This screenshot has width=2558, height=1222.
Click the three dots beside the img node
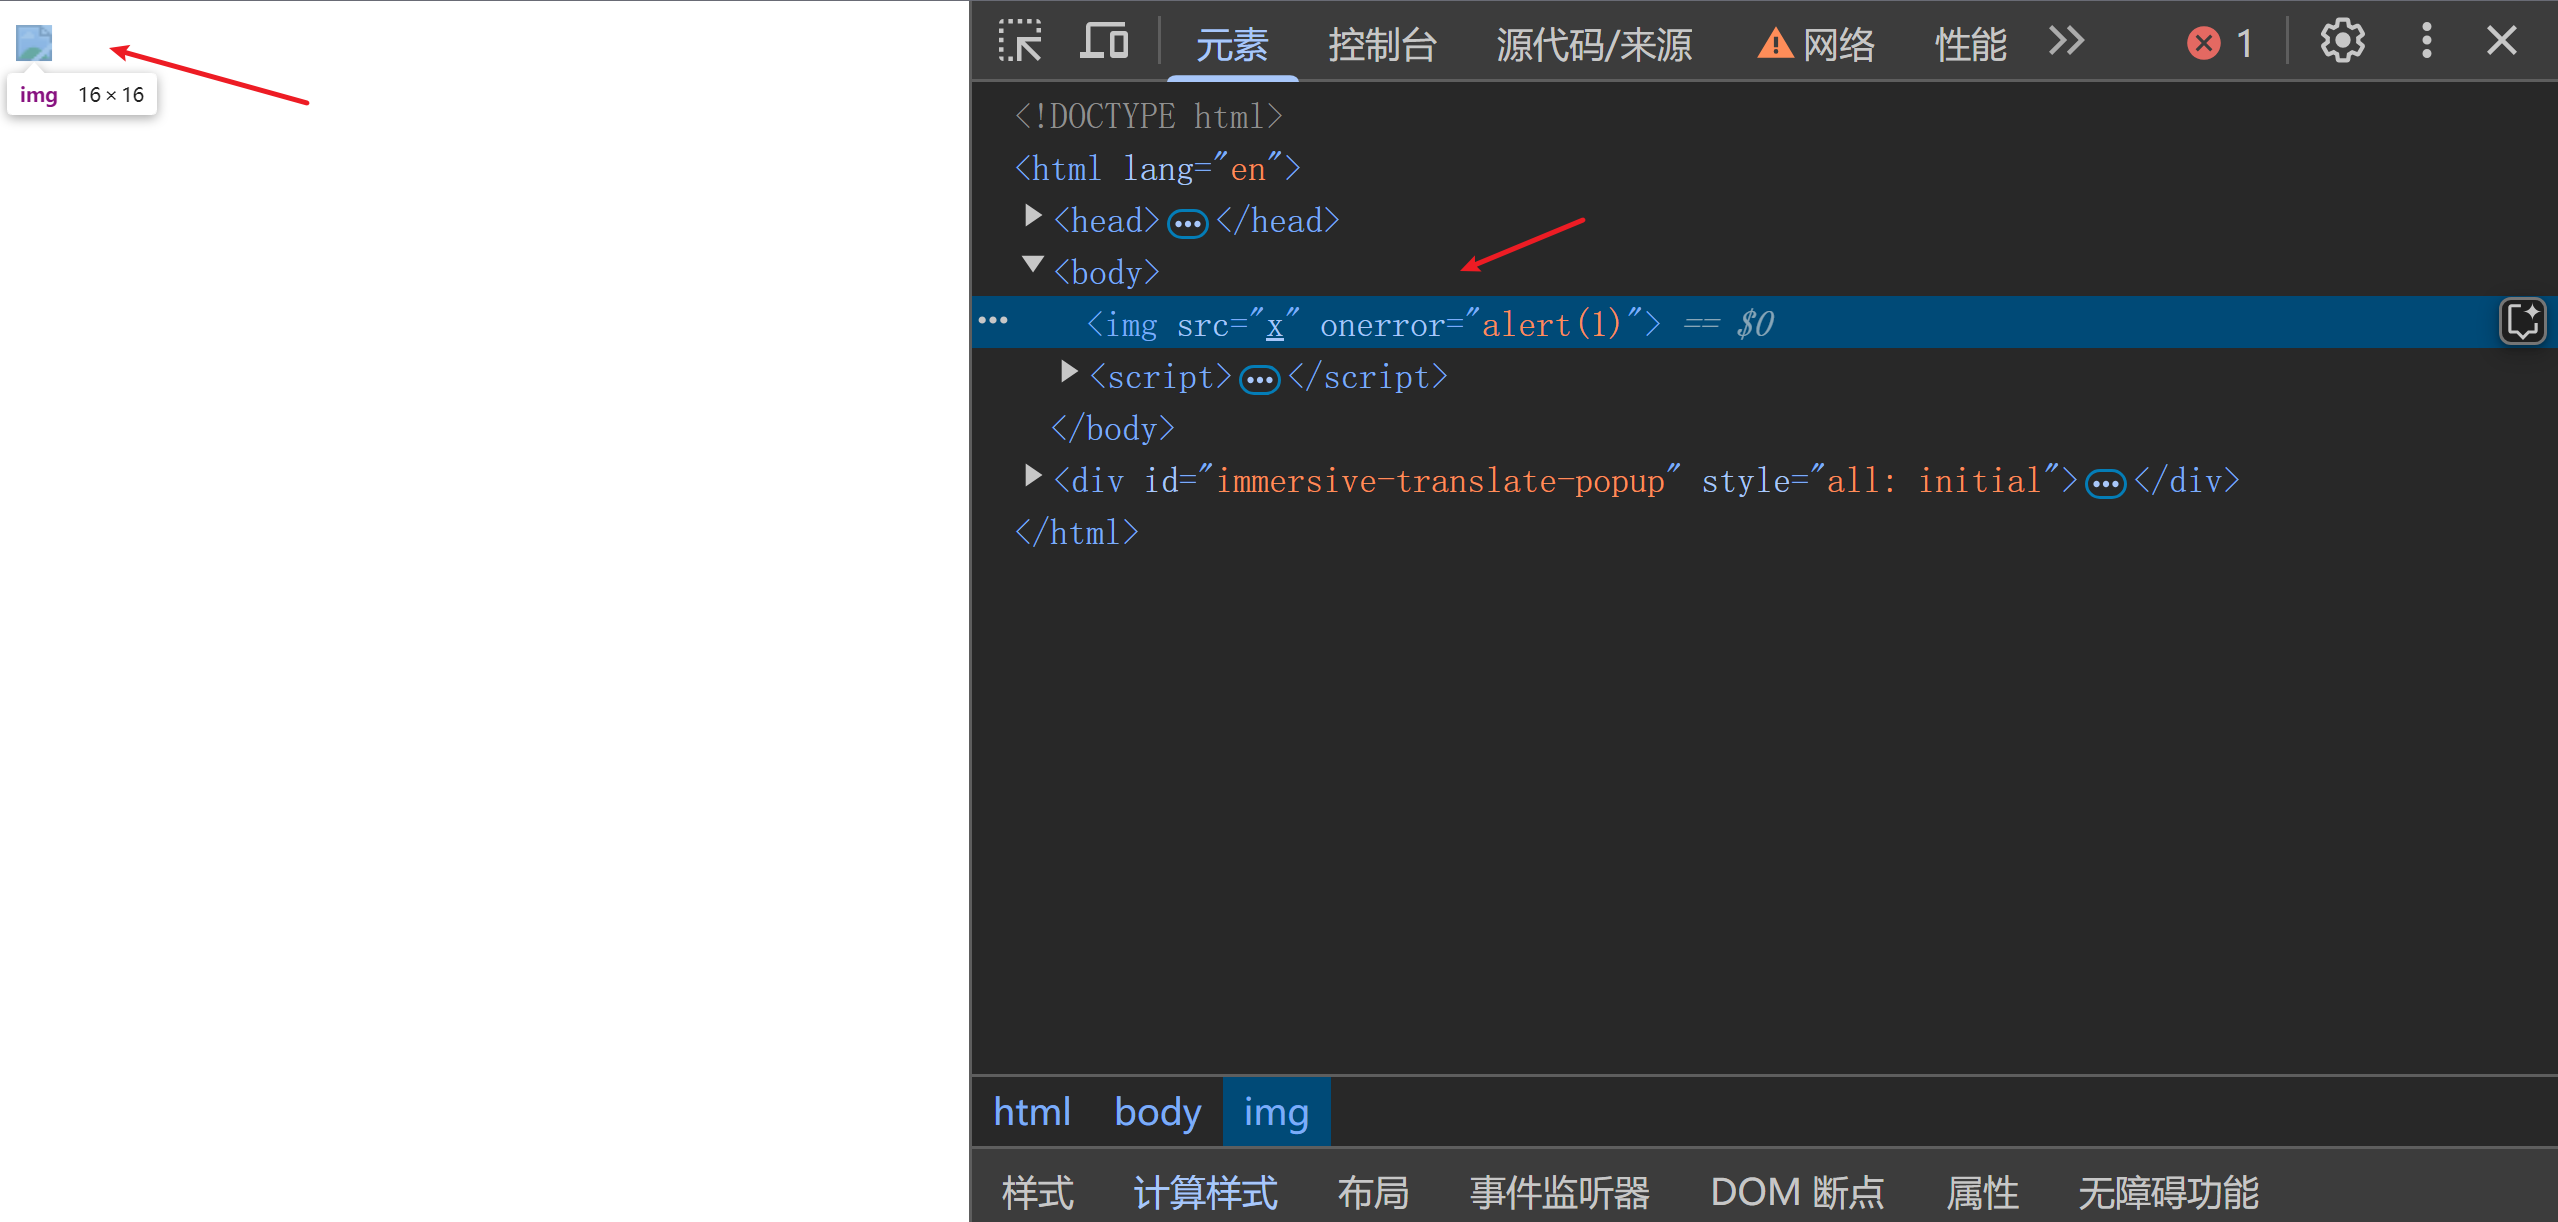(x=993, y=321)
